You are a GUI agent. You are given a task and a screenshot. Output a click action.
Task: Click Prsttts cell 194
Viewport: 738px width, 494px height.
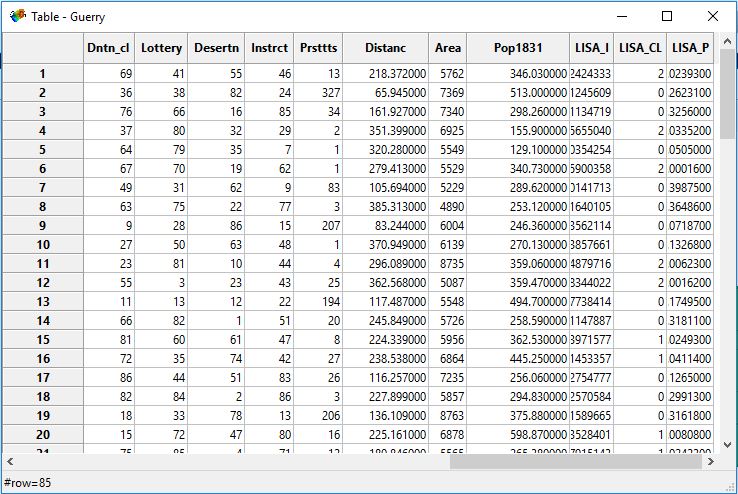coord(318,302)
